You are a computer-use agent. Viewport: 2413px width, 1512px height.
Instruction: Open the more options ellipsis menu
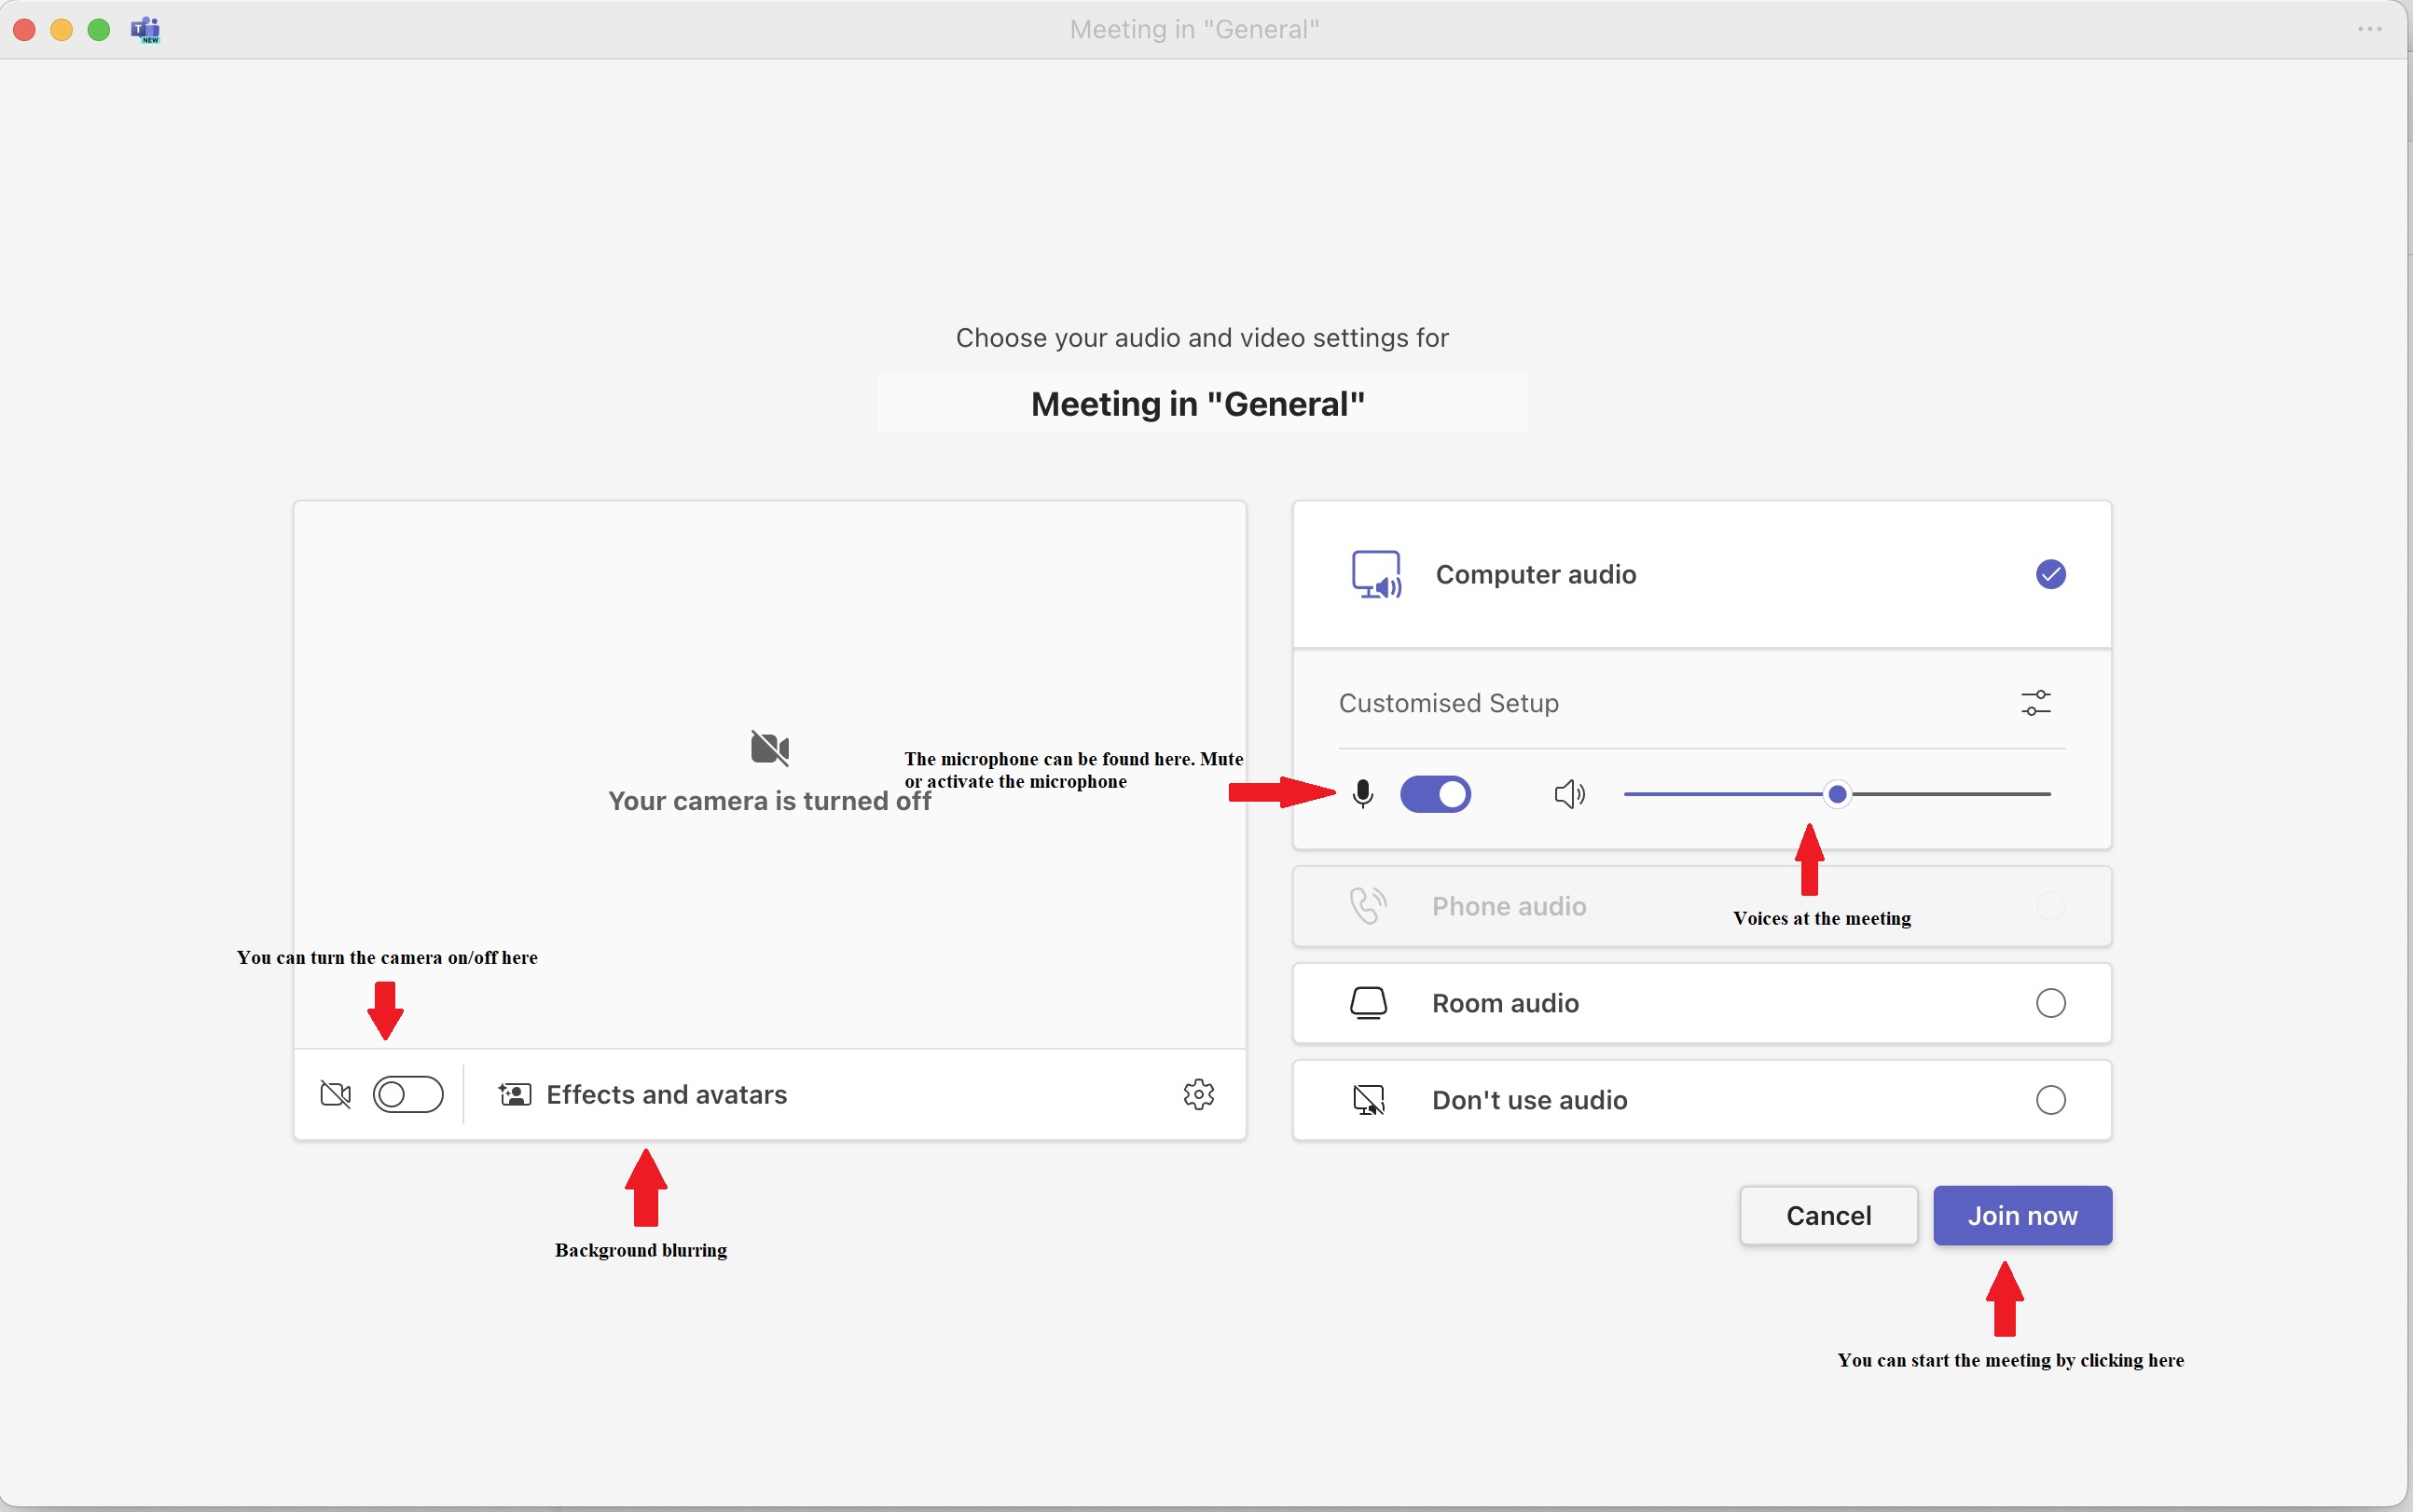(2369, 29)
